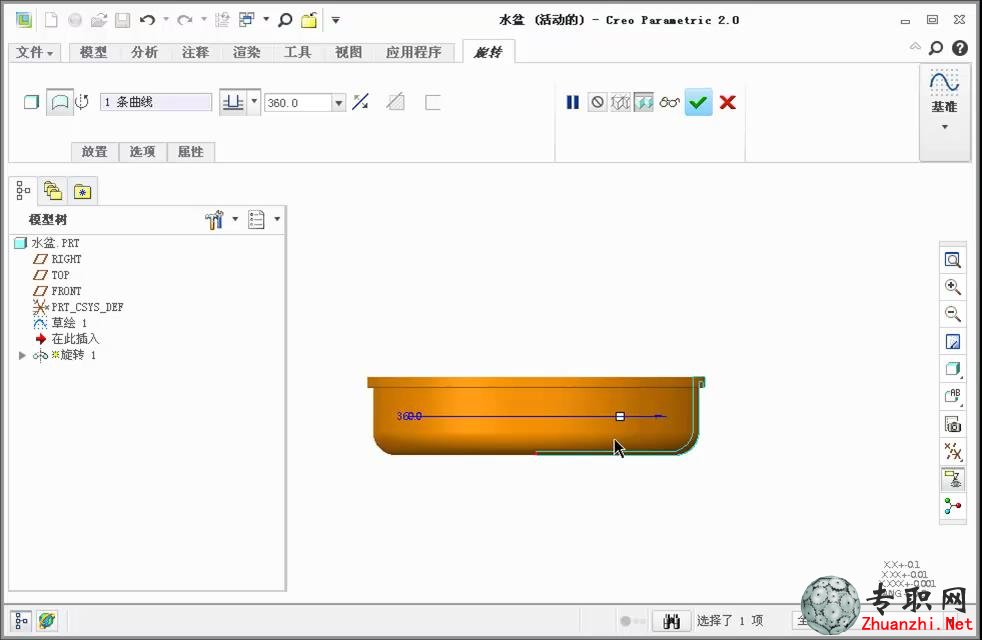Viewport: 982px width, 640px height.
Task: Click the 1 条曲线 sketch collector field
Action: pos(156,102)
